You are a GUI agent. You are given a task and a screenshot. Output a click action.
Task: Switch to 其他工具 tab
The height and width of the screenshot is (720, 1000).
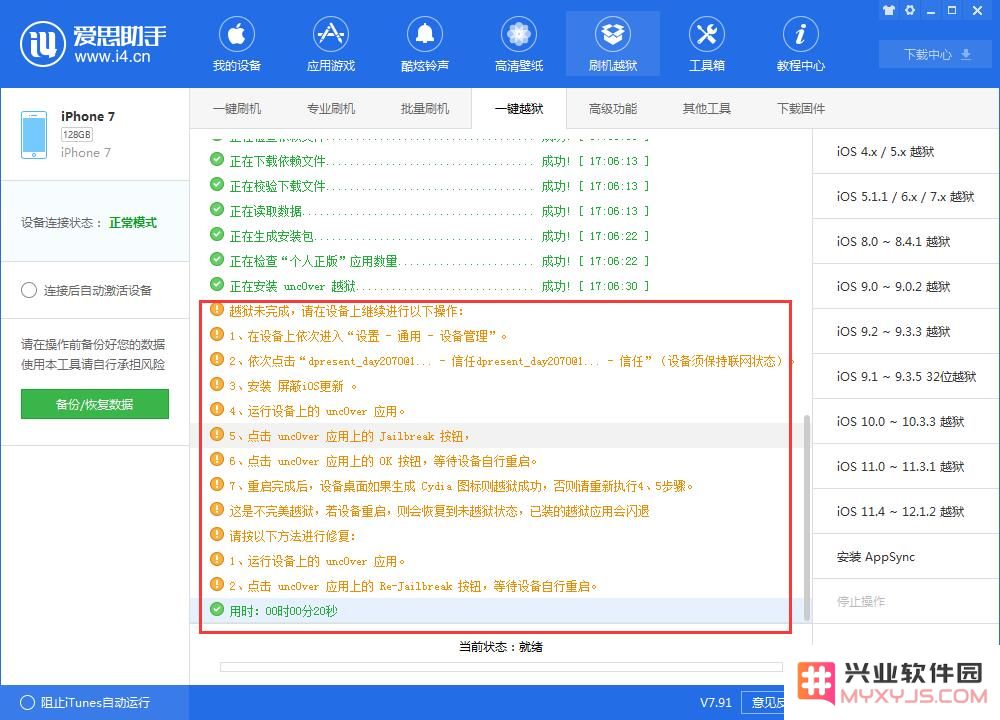(x=707, y=108)
